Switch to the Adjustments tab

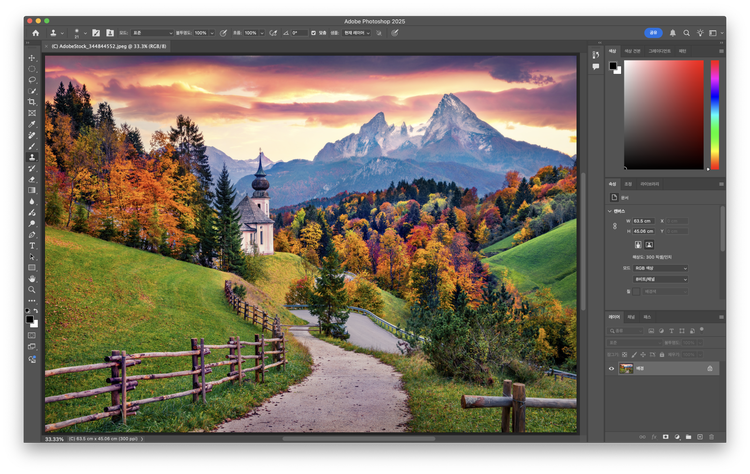coord(628,184)
